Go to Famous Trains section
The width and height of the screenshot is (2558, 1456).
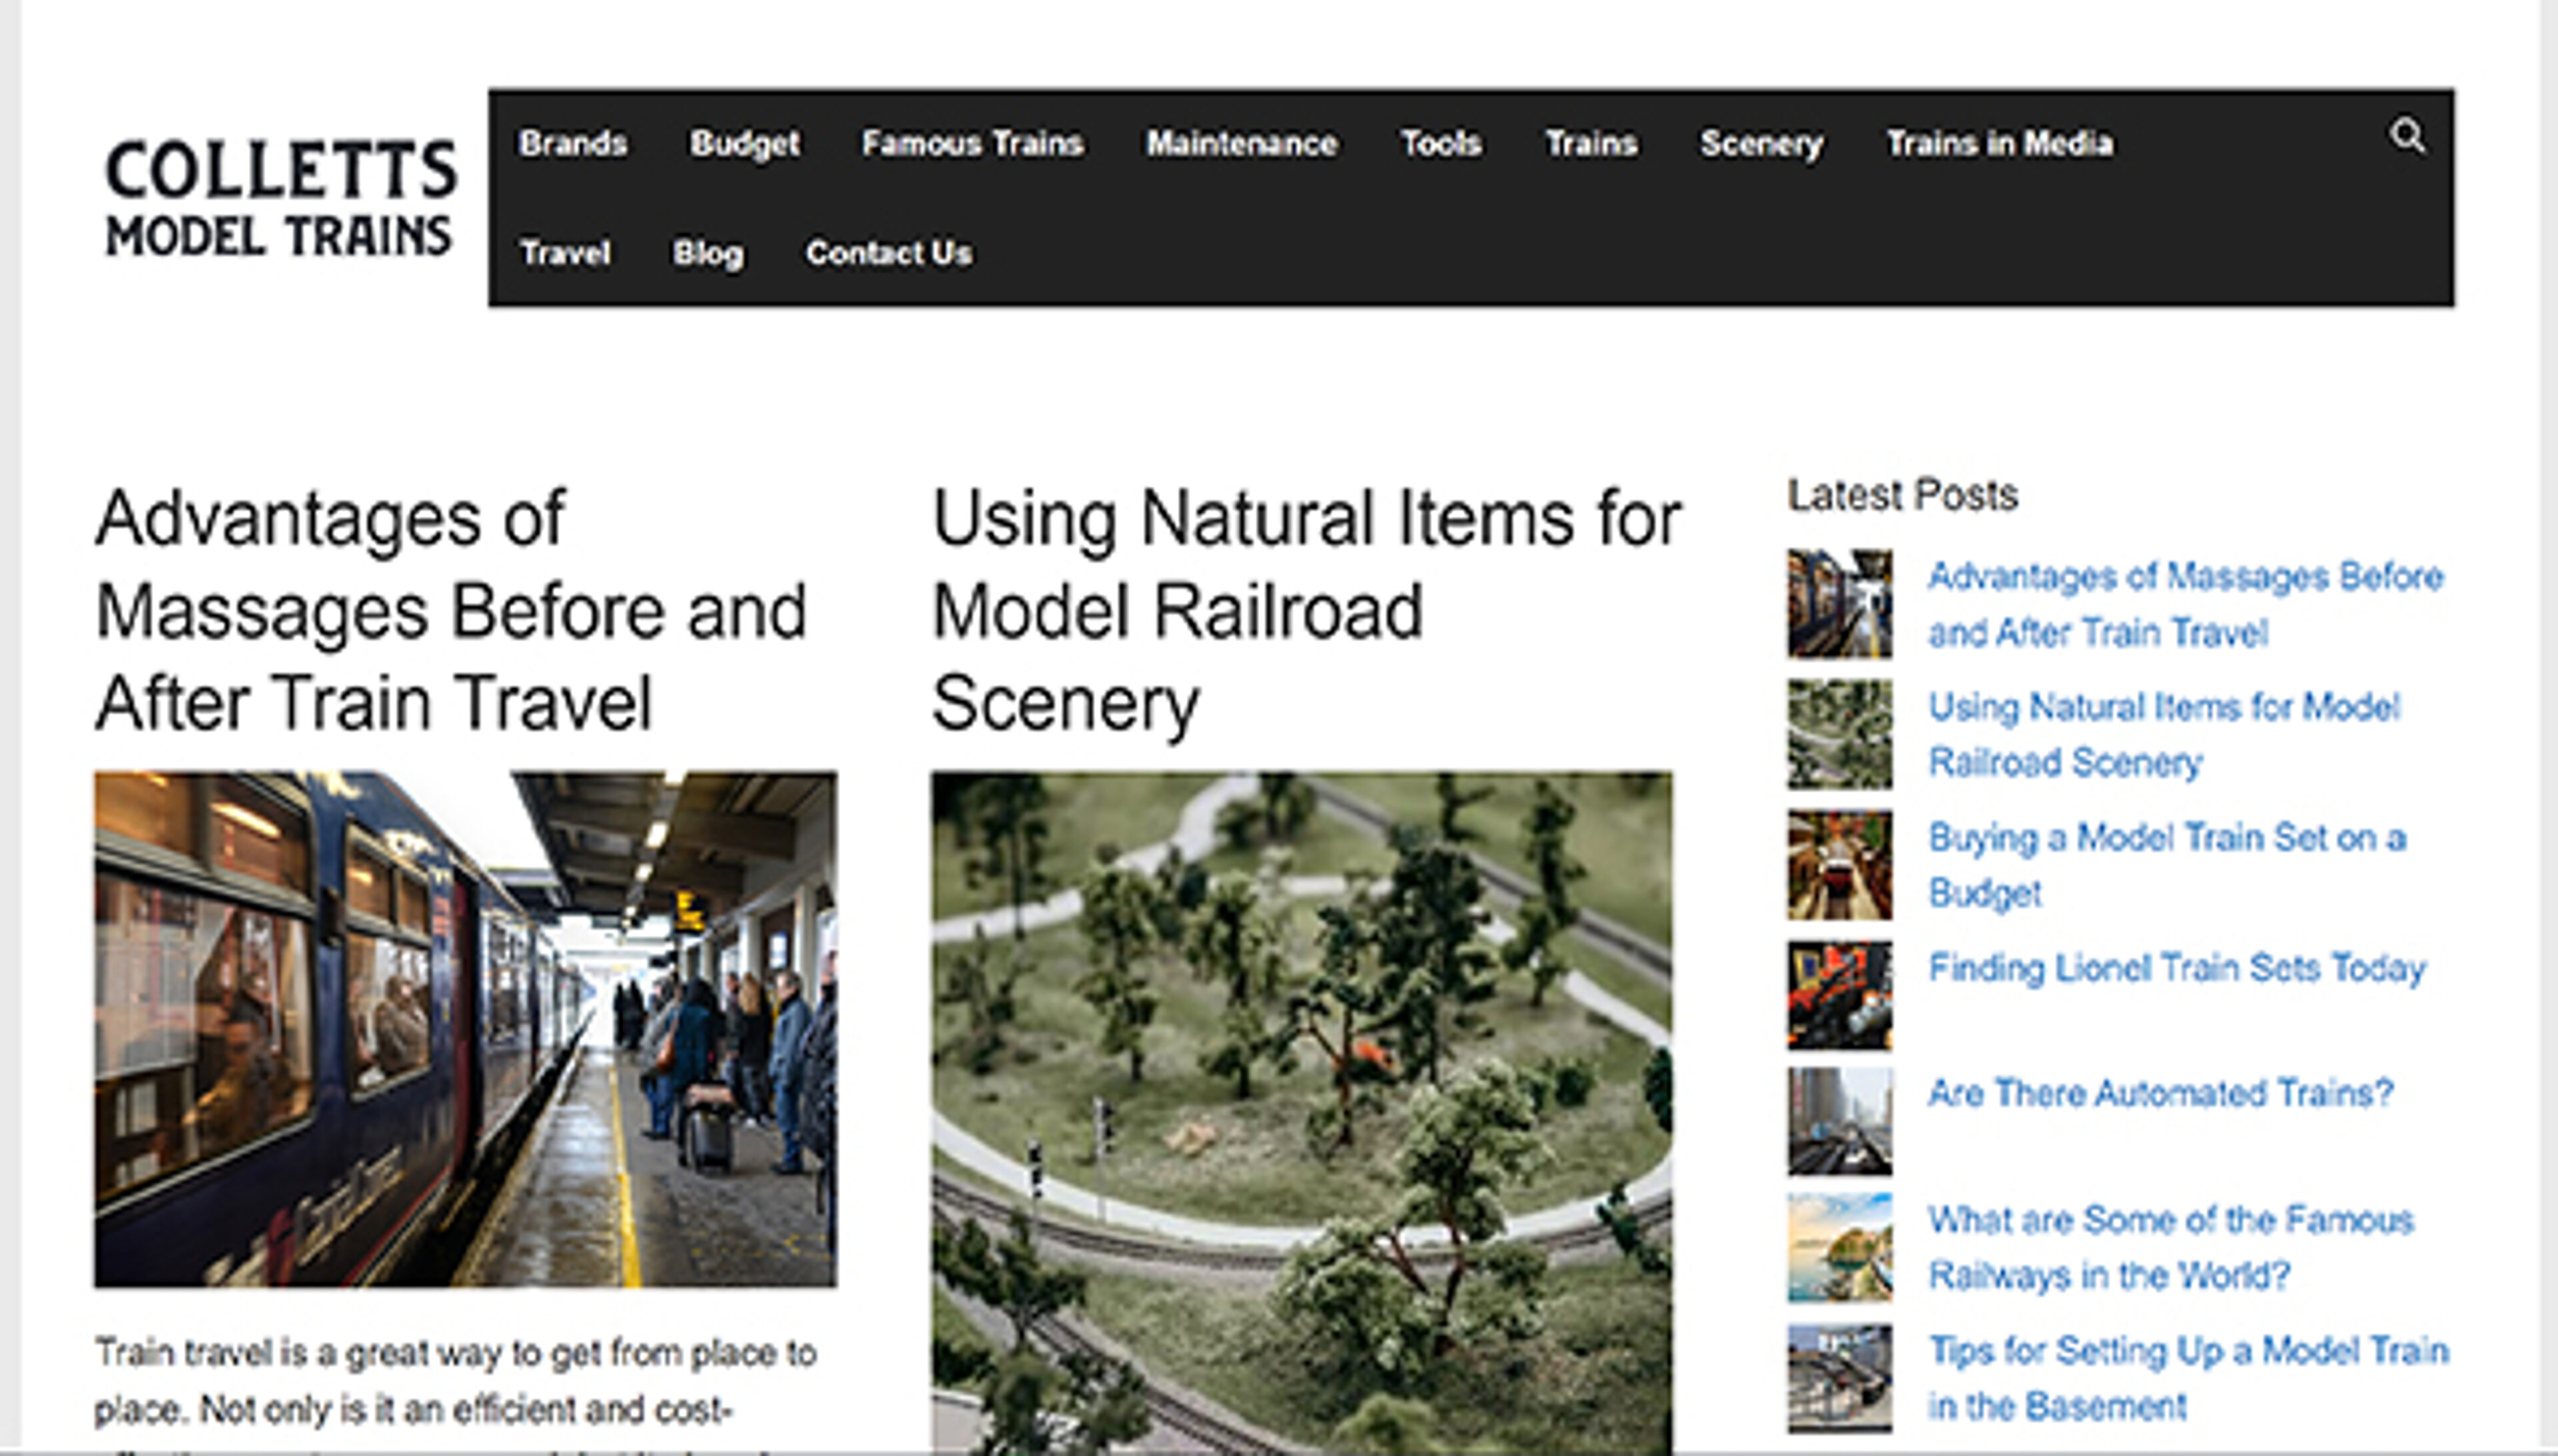(972, 144)
